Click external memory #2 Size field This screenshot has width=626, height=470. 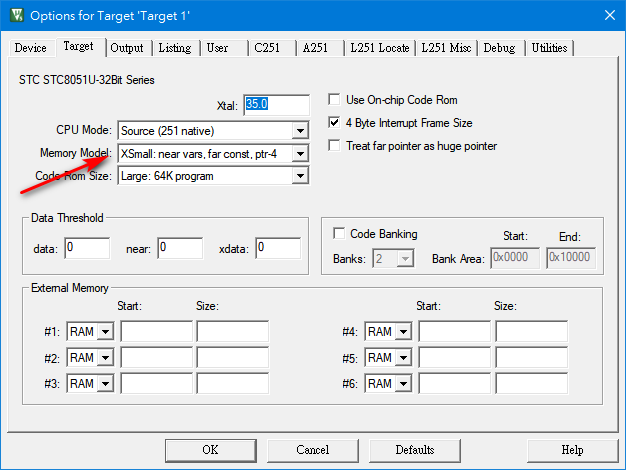[x=233, y=357]
